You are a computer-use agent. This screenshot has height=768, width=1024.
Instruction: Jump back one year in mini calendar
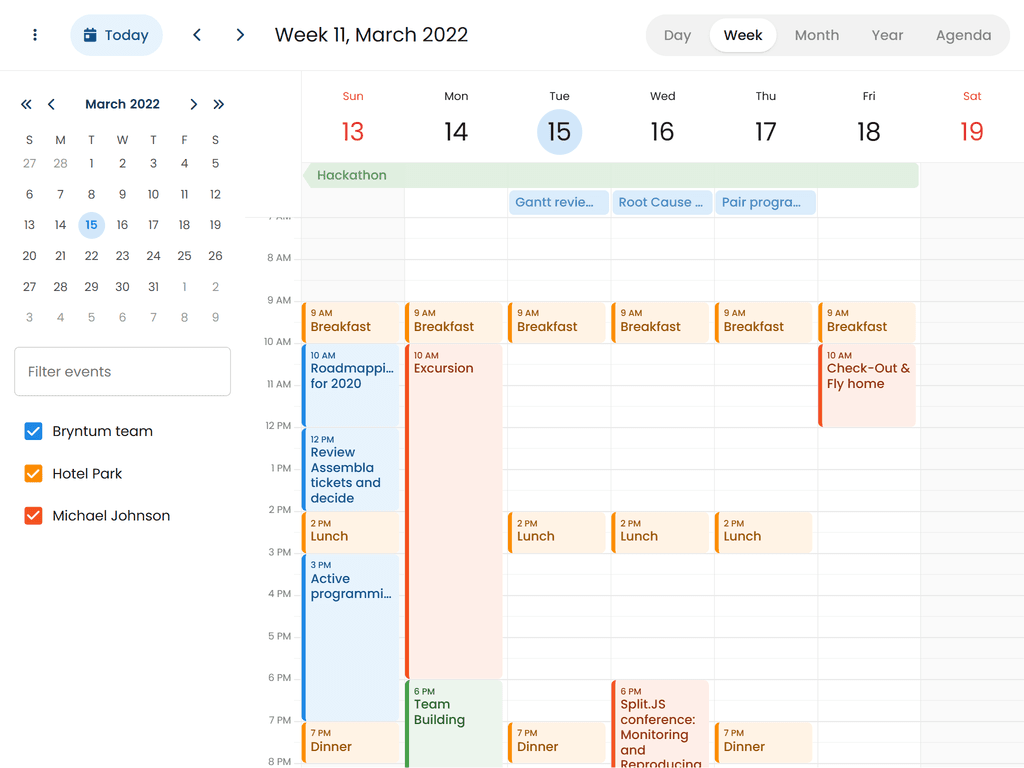tap(26, 104)
